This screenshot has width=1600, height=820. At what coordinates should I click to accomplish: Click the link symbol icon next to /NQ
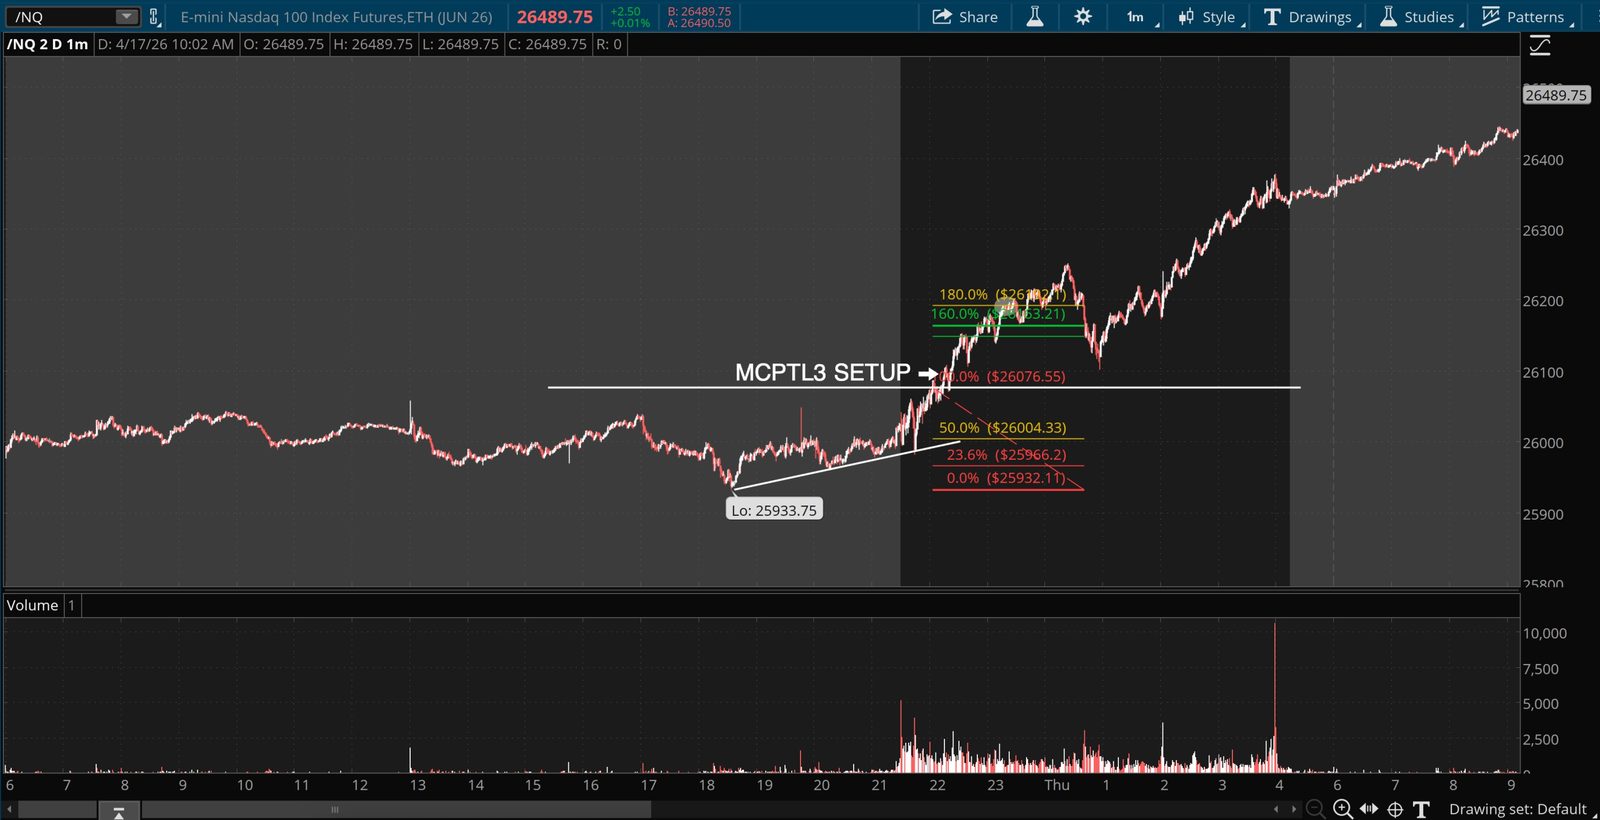154,17
